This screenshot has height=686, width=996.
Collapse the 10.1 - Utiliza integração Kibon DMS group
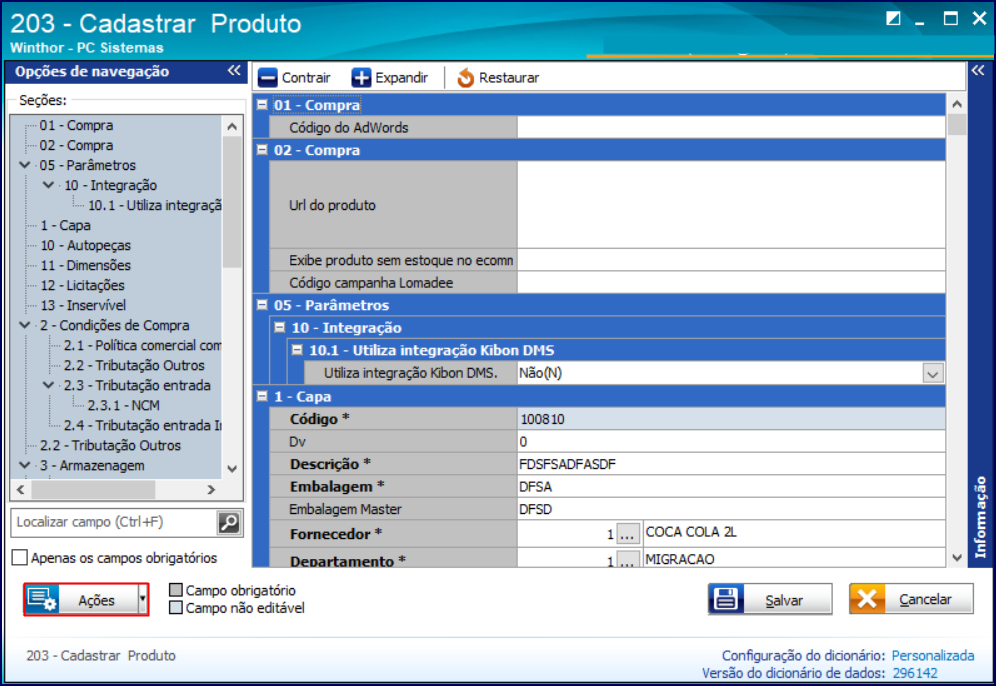tap(297, 350)
